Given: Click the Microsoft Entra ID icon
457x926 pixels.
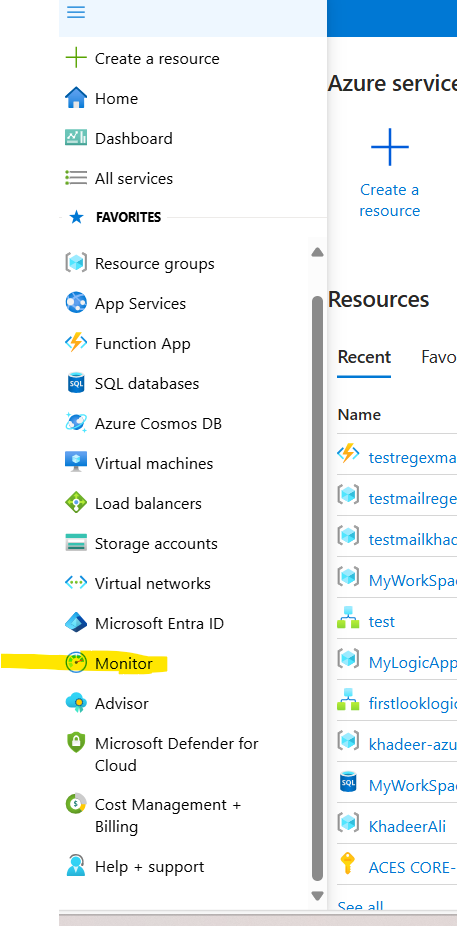Looking at the screenshot, I should 76,623.
